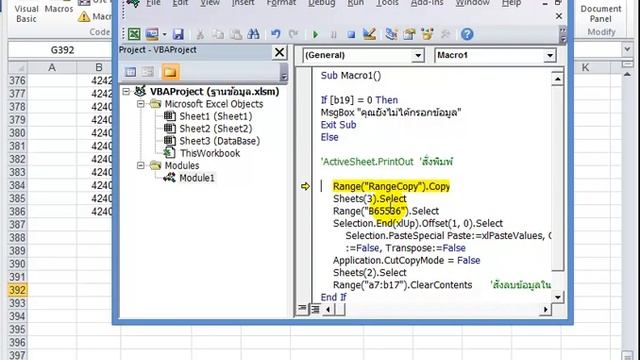Close the Project - VBAProject pane
Screen dimensions: 640x360
(279, 52)
